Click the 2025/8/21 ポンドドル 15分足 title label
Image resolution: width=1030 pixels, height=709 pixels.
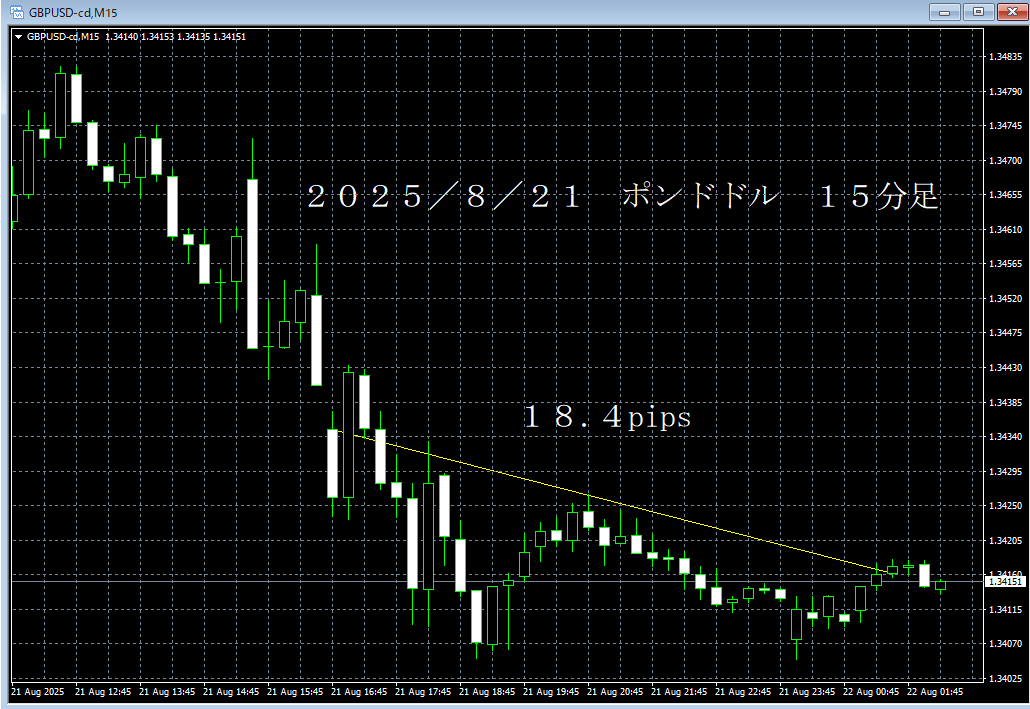click(623, 196)
